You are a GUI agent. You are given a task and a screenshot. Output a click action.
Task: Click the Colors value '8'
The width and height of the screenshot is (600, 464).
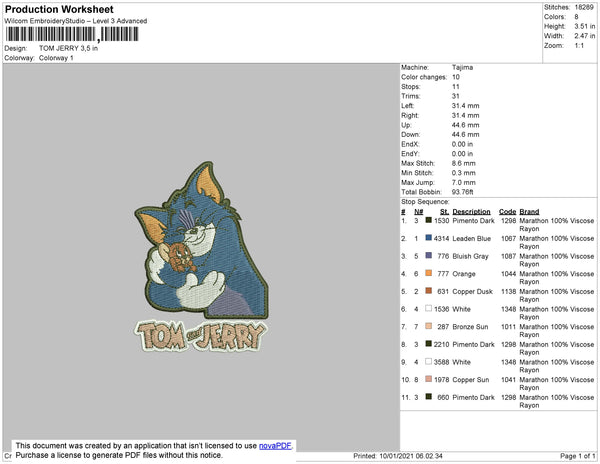pyautogui.click(x=576, y=17)
